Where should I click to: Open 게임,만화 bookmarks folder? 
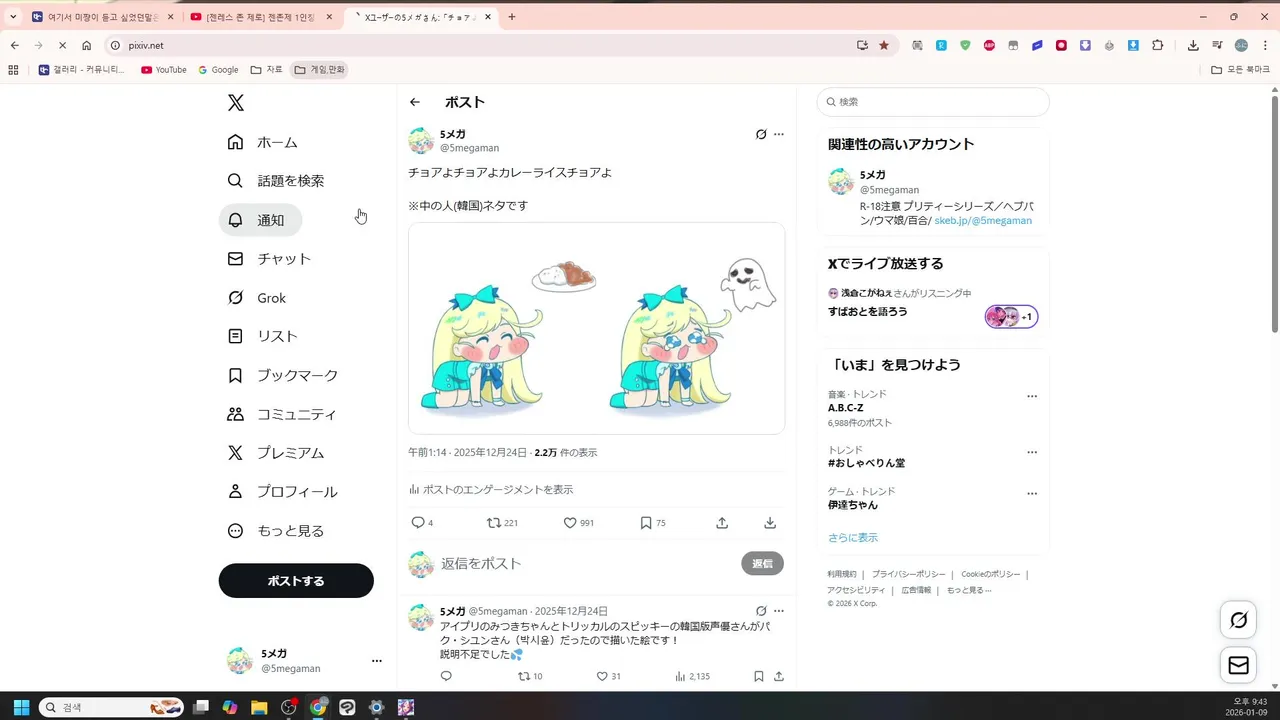pos(319,70)
